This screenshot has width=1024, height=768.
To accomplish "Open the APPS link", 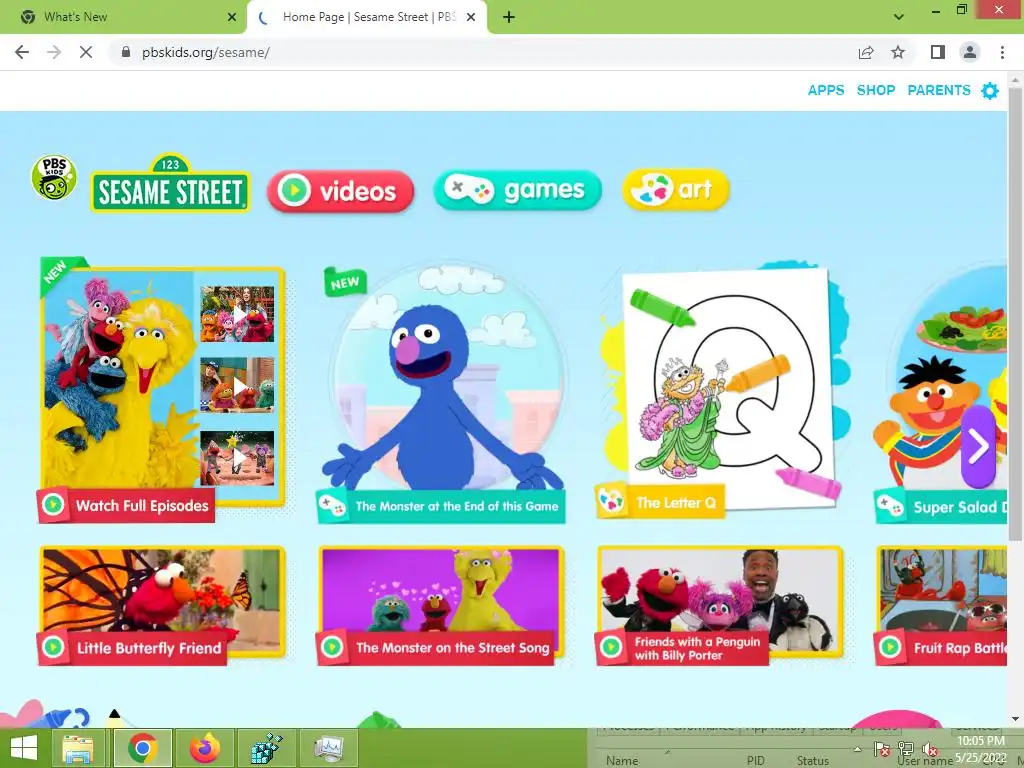I will pos(825,90).
